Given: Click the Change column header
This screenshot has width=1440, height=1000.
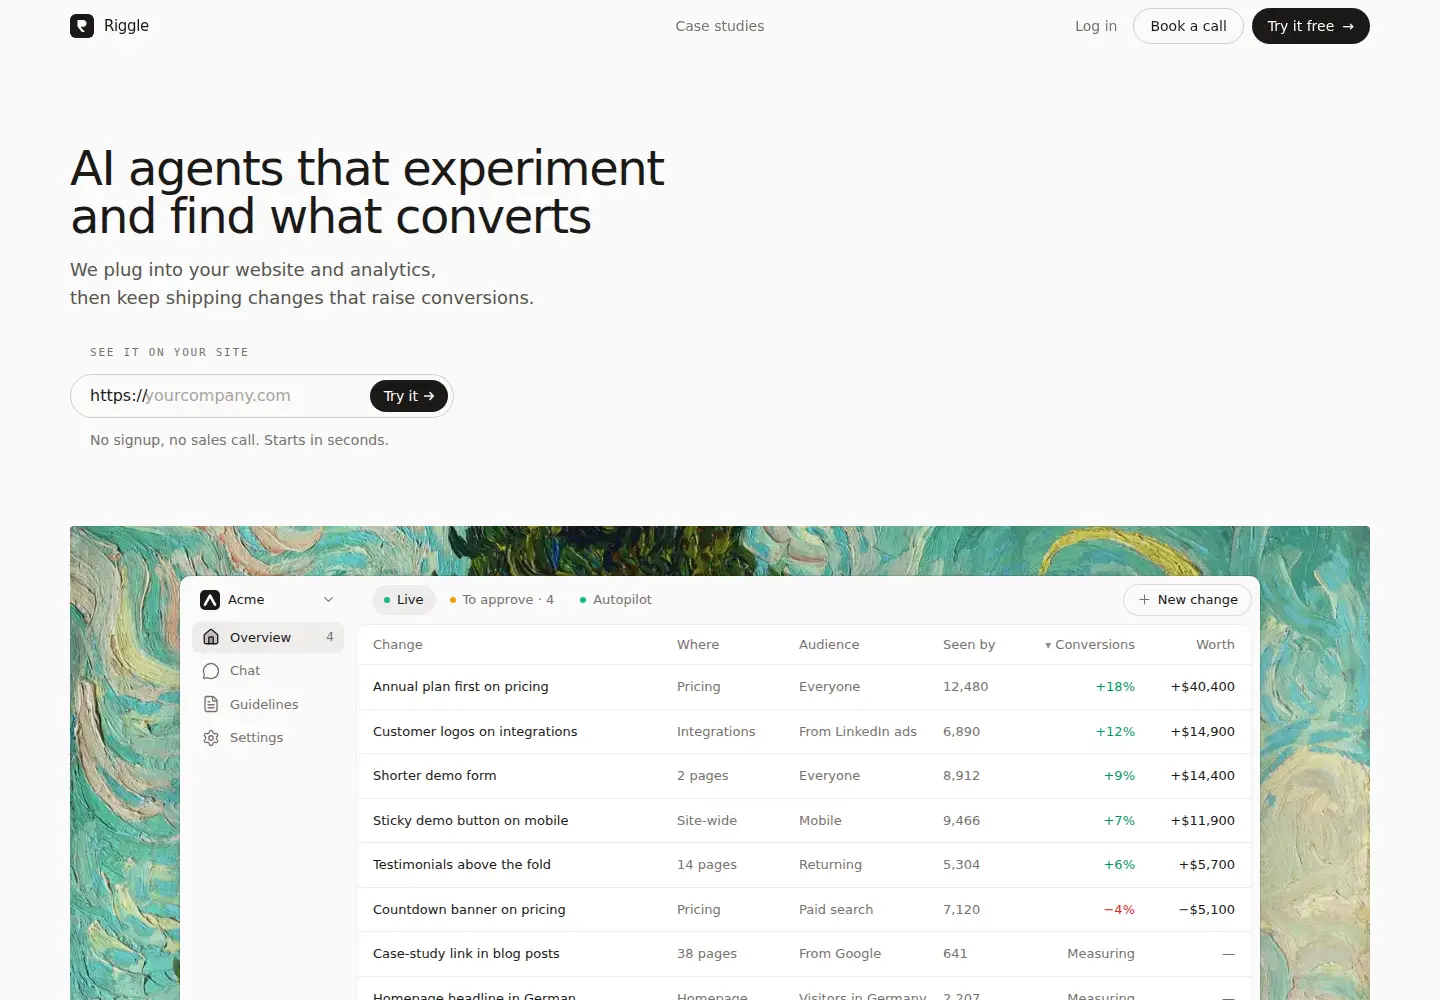Looking at the screenshot, I should coord(398,645).
